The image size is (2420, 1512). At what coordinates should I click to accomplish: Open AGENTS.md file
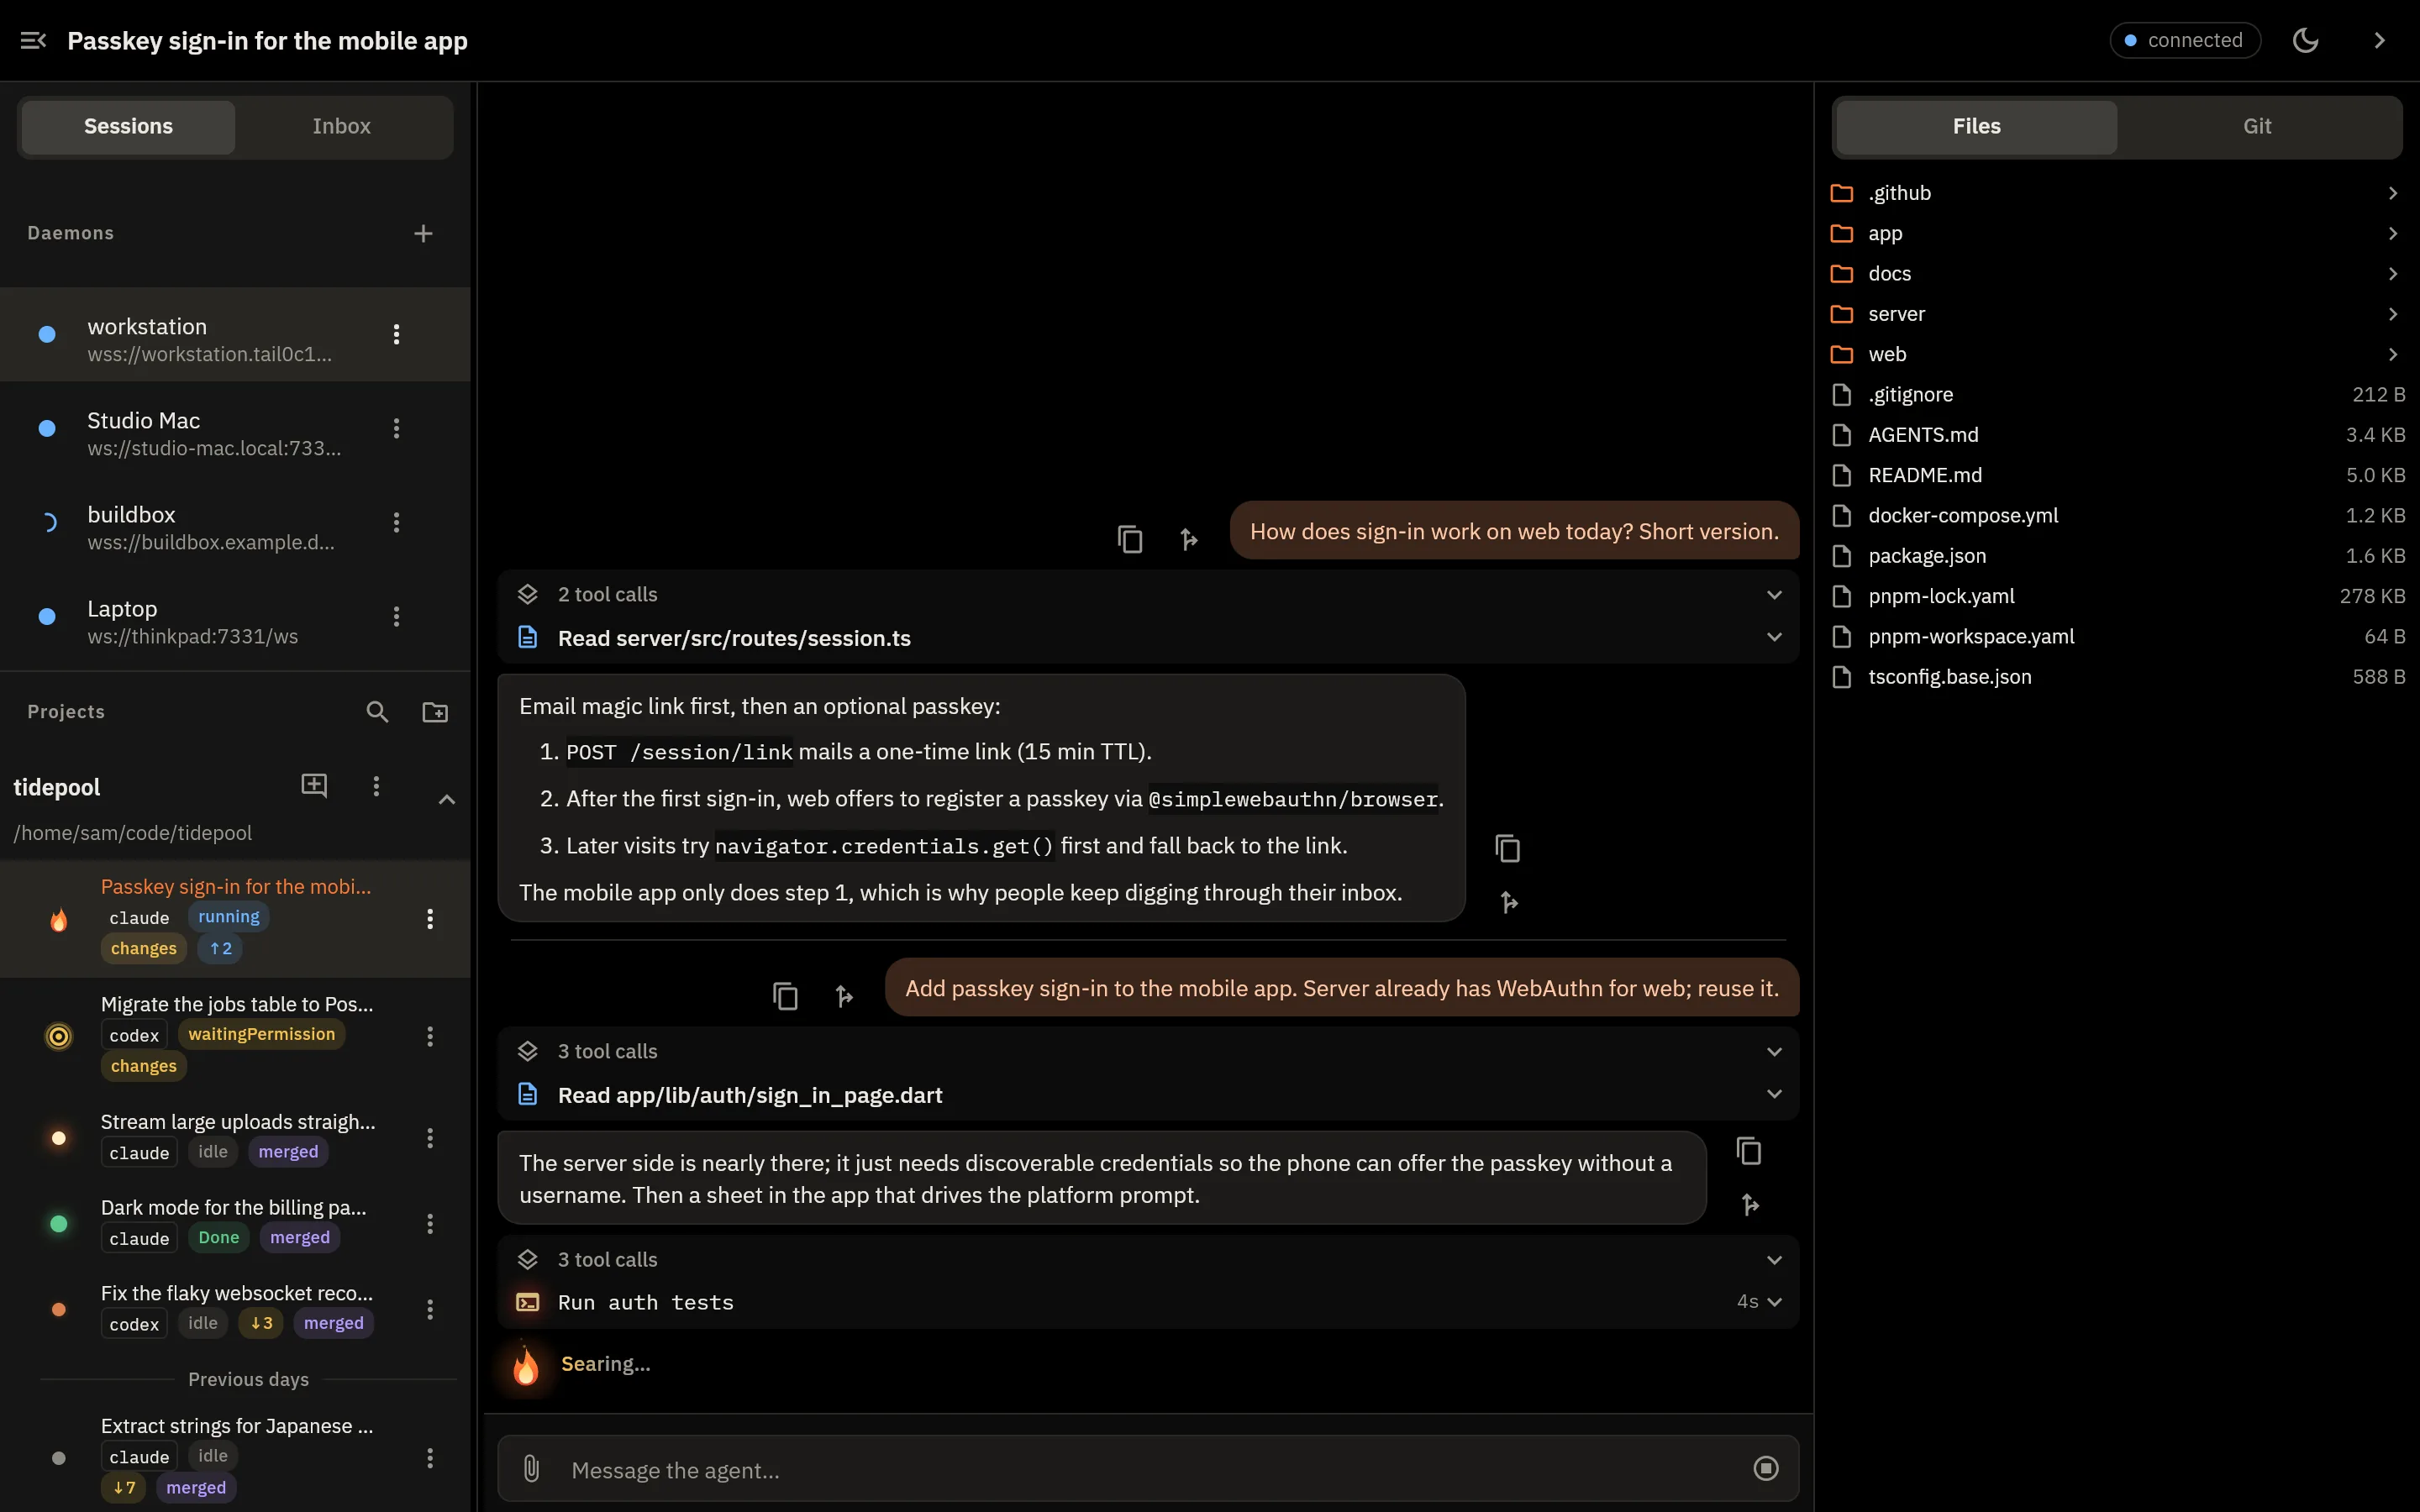pyautogui.click(x=2117, y=435)
